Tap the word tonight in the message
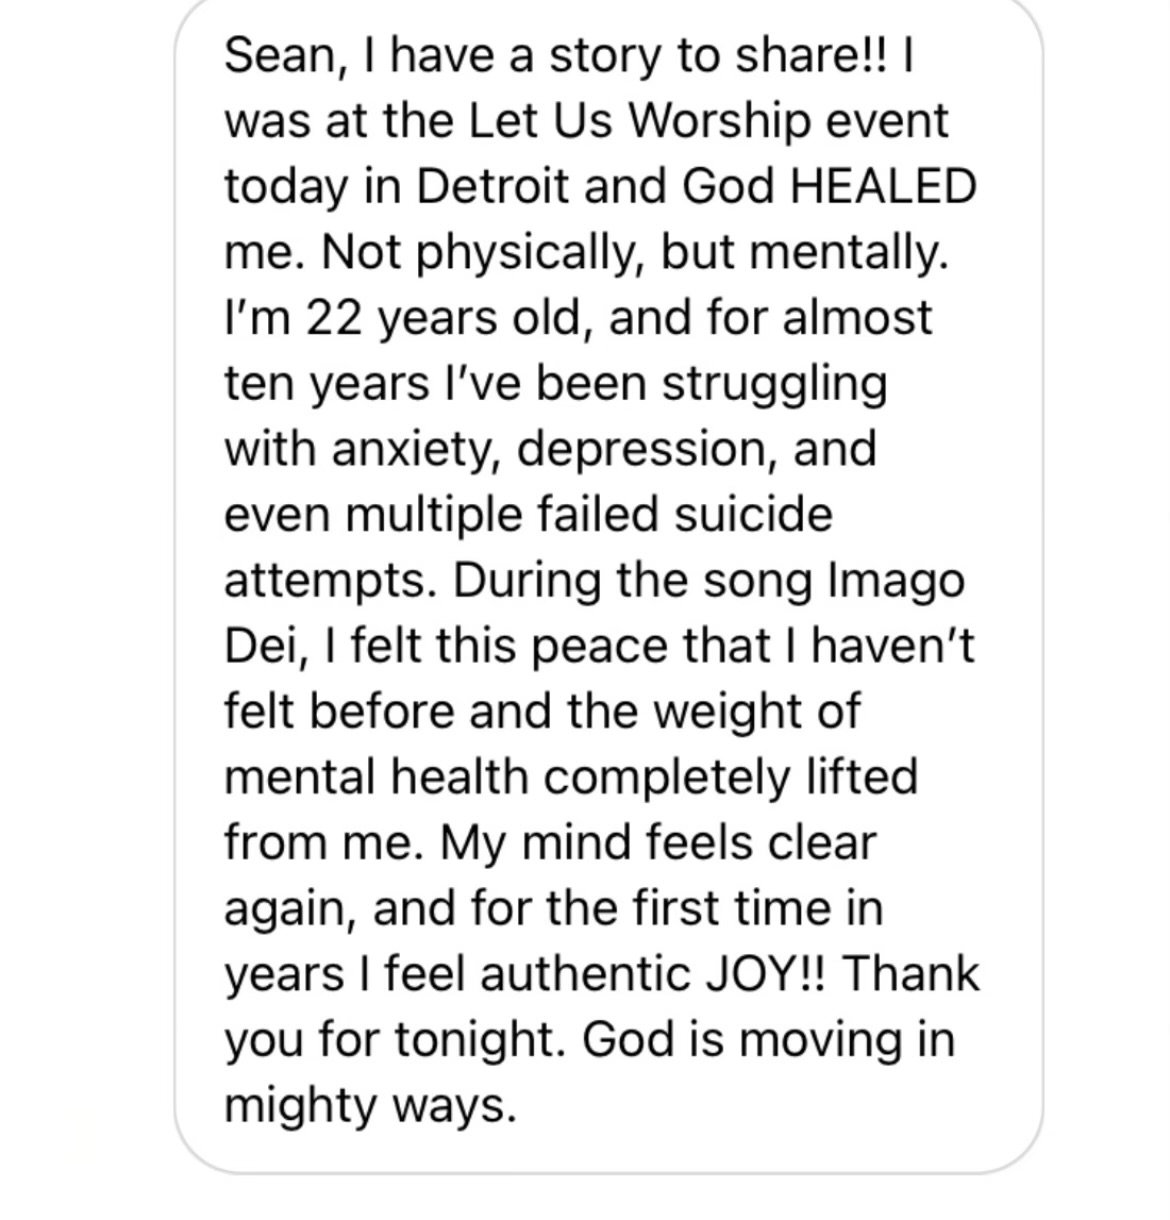Viewport: 1170px width, 1220px height. (484, 1040)
